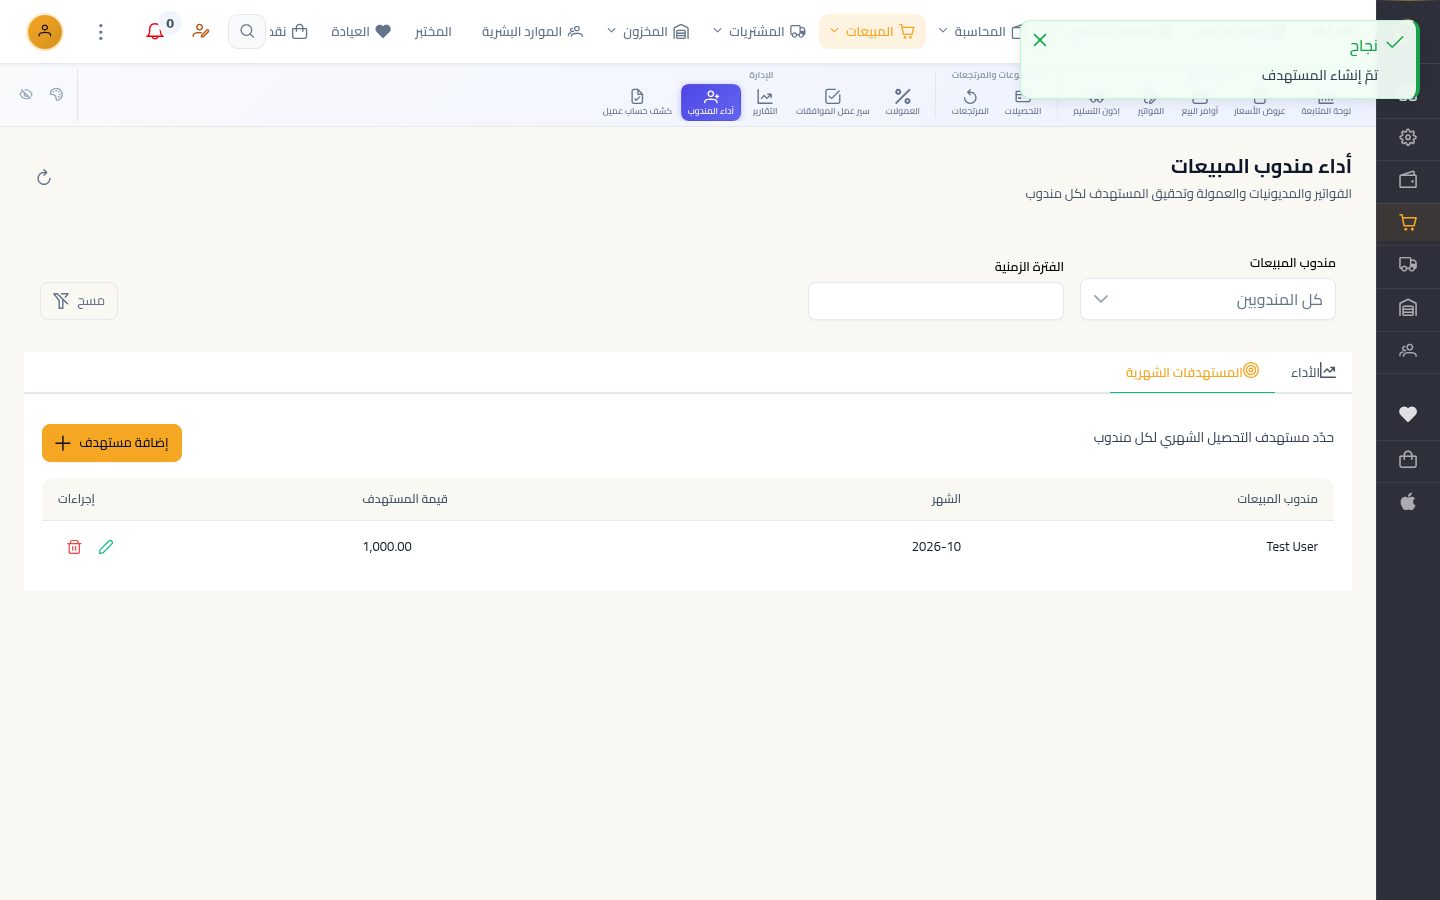Edit the Test User target row
Viewport: 1440px width, 900px height.
pyautogui.click(x=106, y=547)
